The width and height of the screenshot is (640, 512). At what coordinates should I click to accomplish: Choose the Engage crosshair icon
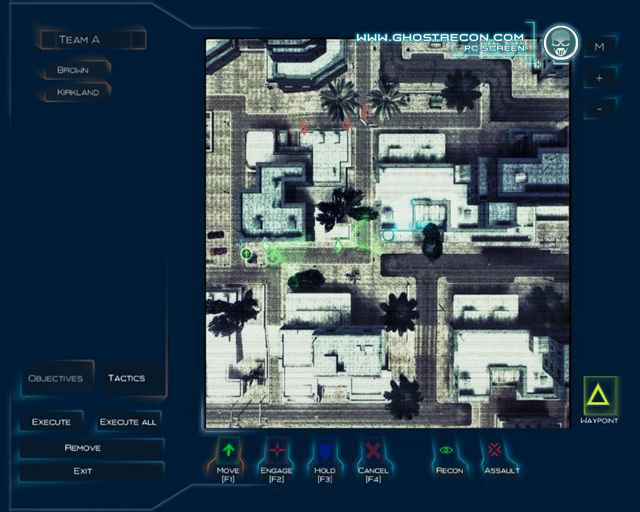pyautogui.click(x=277, y=450)
